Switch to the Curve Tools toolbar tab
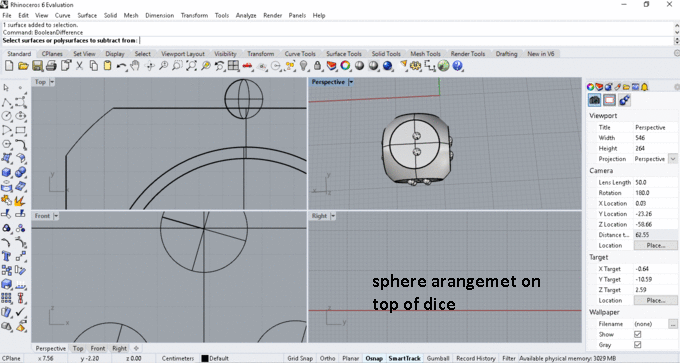Screen dimensions: 680x363 tap(300, 54)
